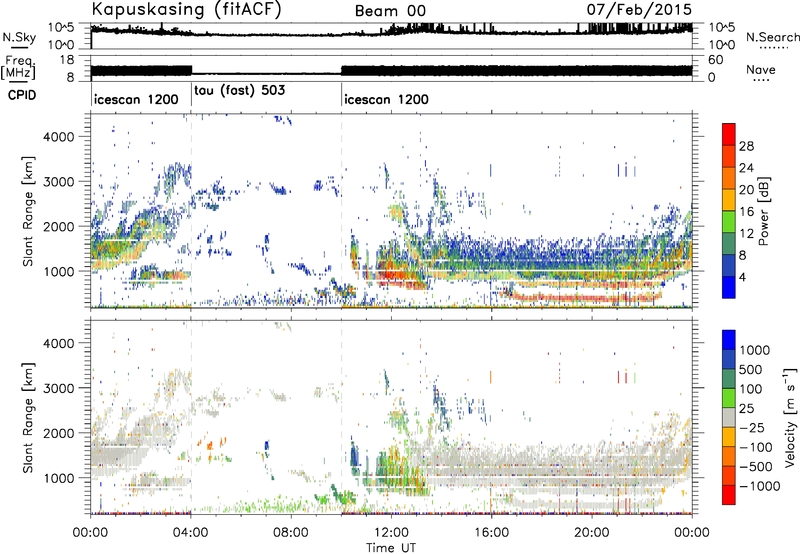Viewport: 800px width, 554px height.
Task: Click the Slant Range axis title of velocity panel
Action: click(x=28, y=417)
